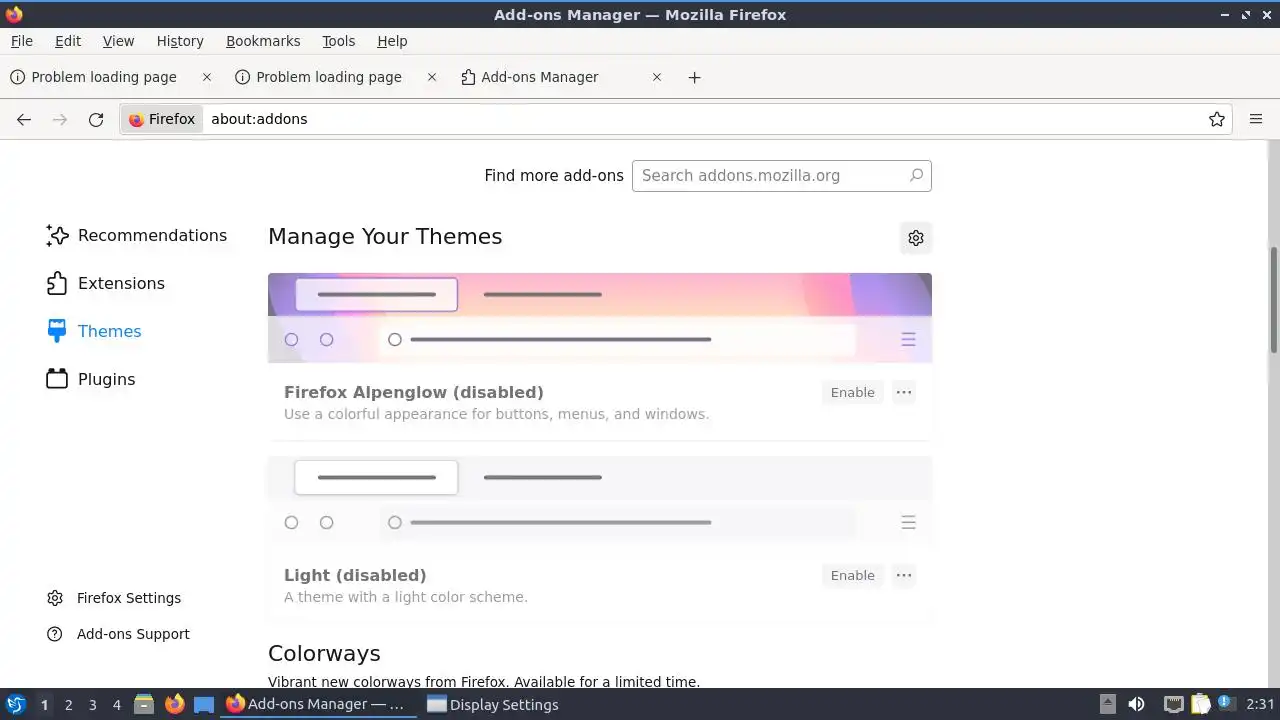Click the Colorways heading
Screen dimensions: 1280x720
coord(324,653)
